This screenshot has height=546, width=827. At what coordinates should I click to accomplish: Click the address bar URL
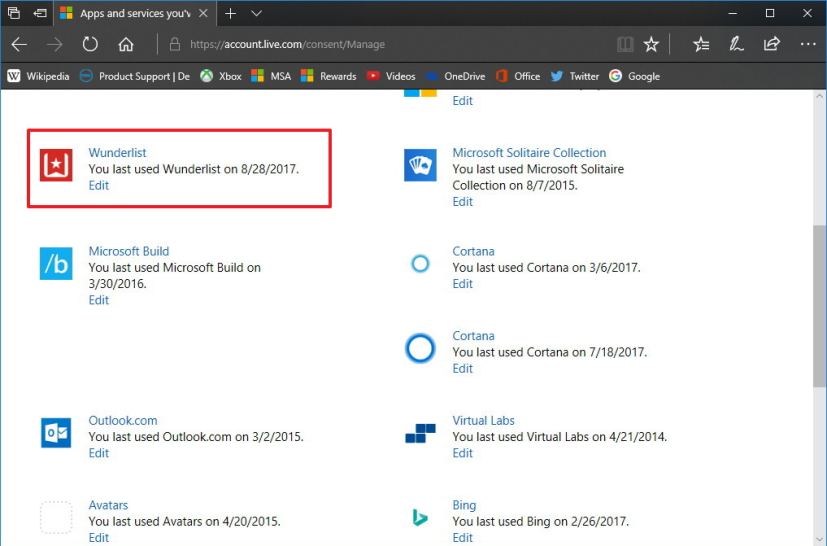287,44
